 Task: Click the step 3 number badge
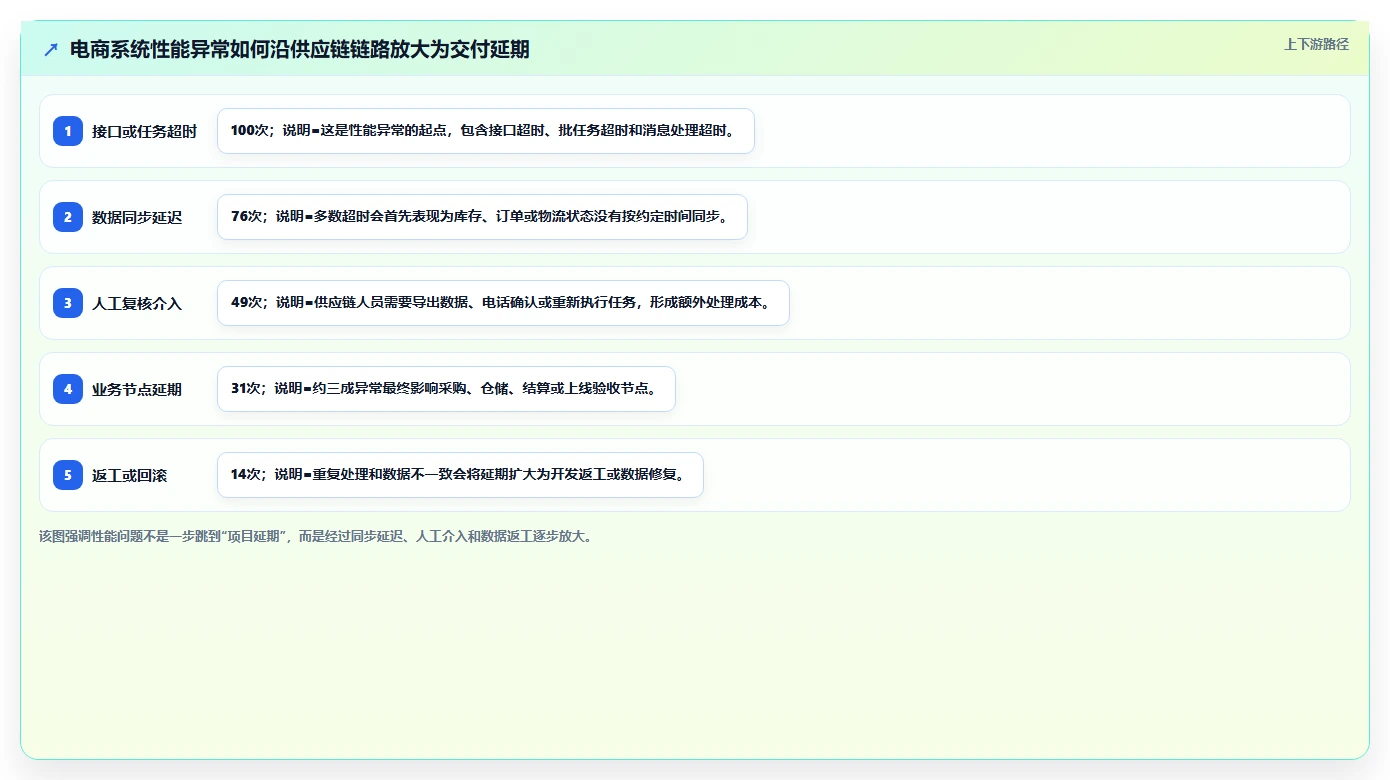pos(68,303)
